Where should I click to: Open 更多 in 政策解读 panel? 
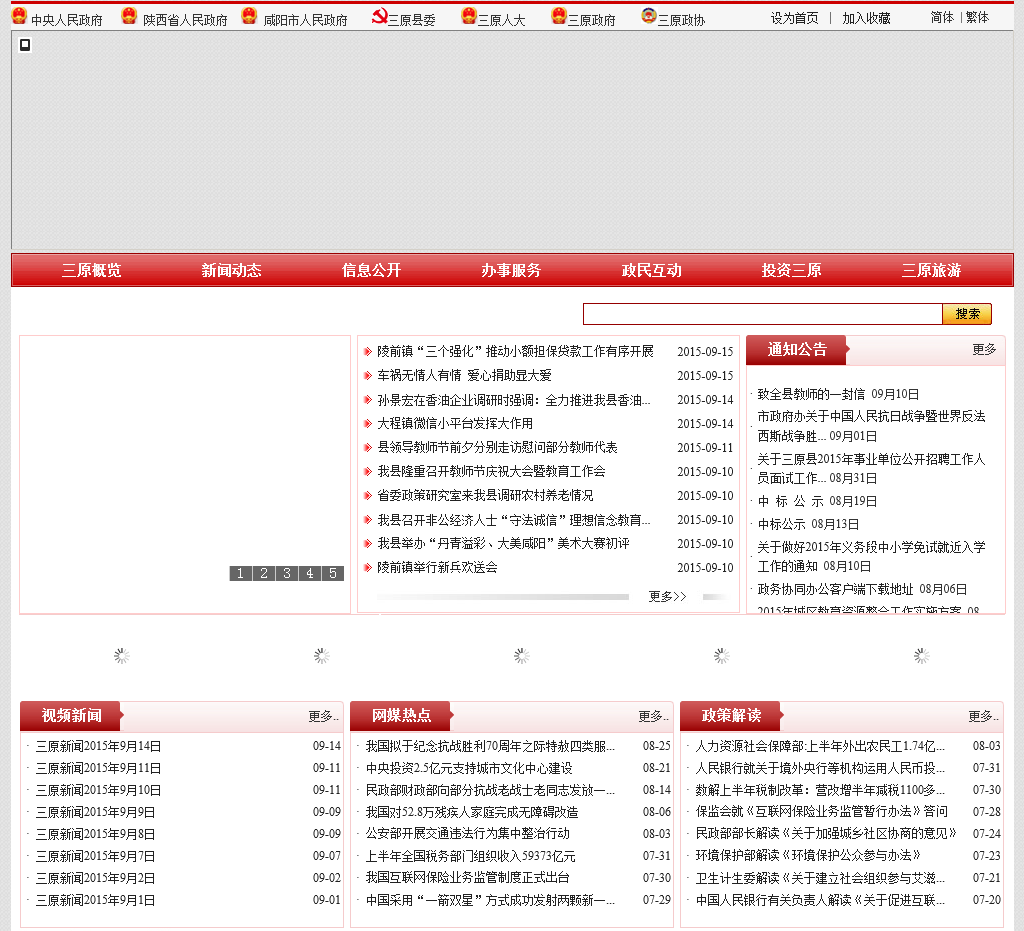[983, 716]
